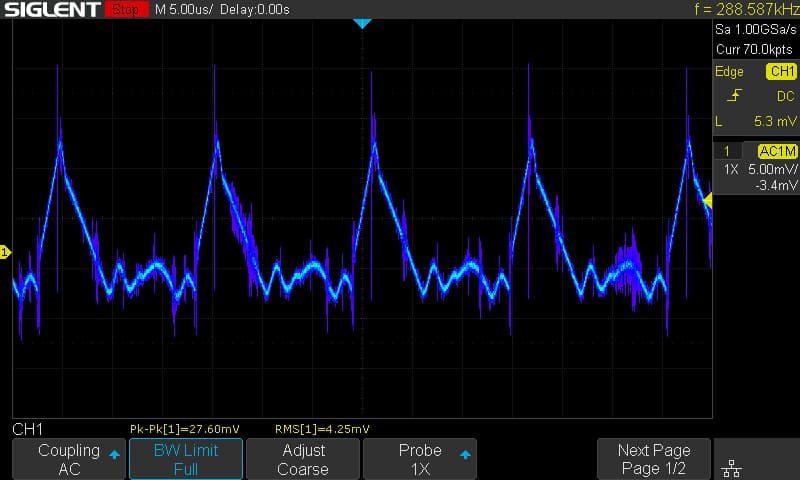Go to Next Page of the menu
Screen dimensions: 800x480
(x=654, y=459)
